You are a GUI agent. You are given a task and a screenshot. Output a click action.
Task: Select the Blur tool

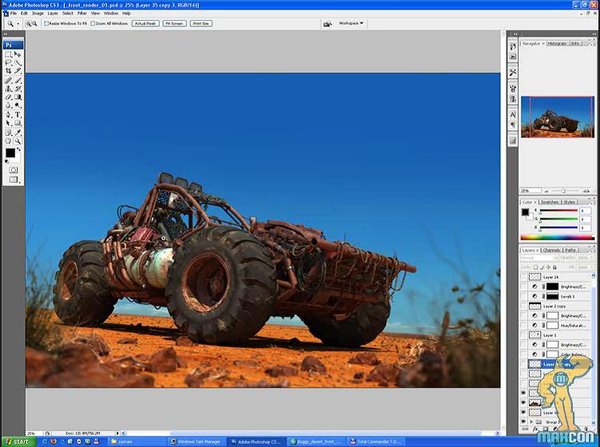coord(8,106)
